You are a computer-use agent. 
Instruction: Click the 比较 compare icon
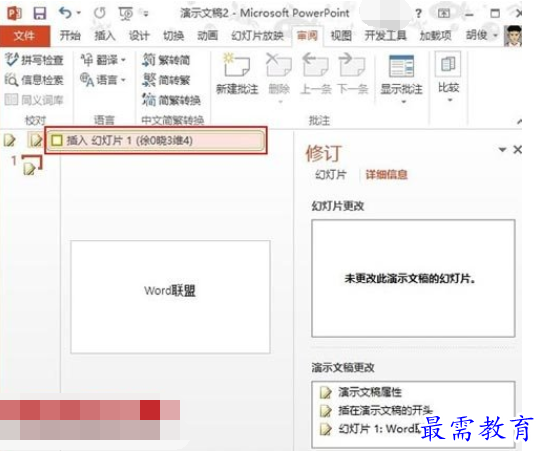click(x=448, y=64)
